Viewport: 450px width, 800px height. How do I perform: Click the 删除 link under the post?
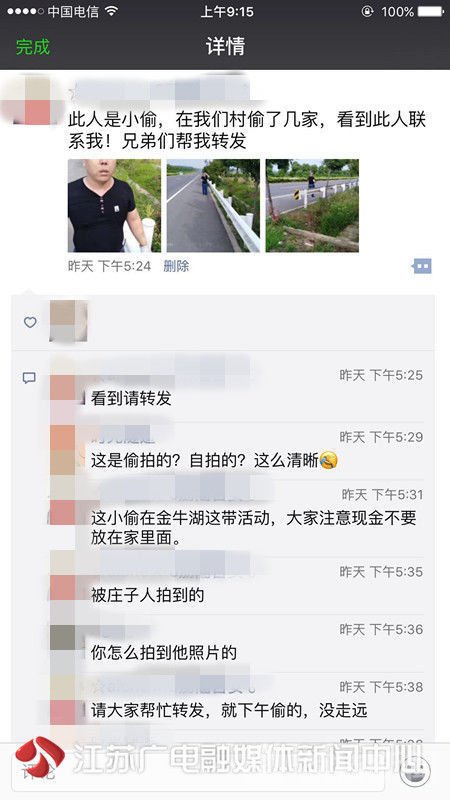176,266
